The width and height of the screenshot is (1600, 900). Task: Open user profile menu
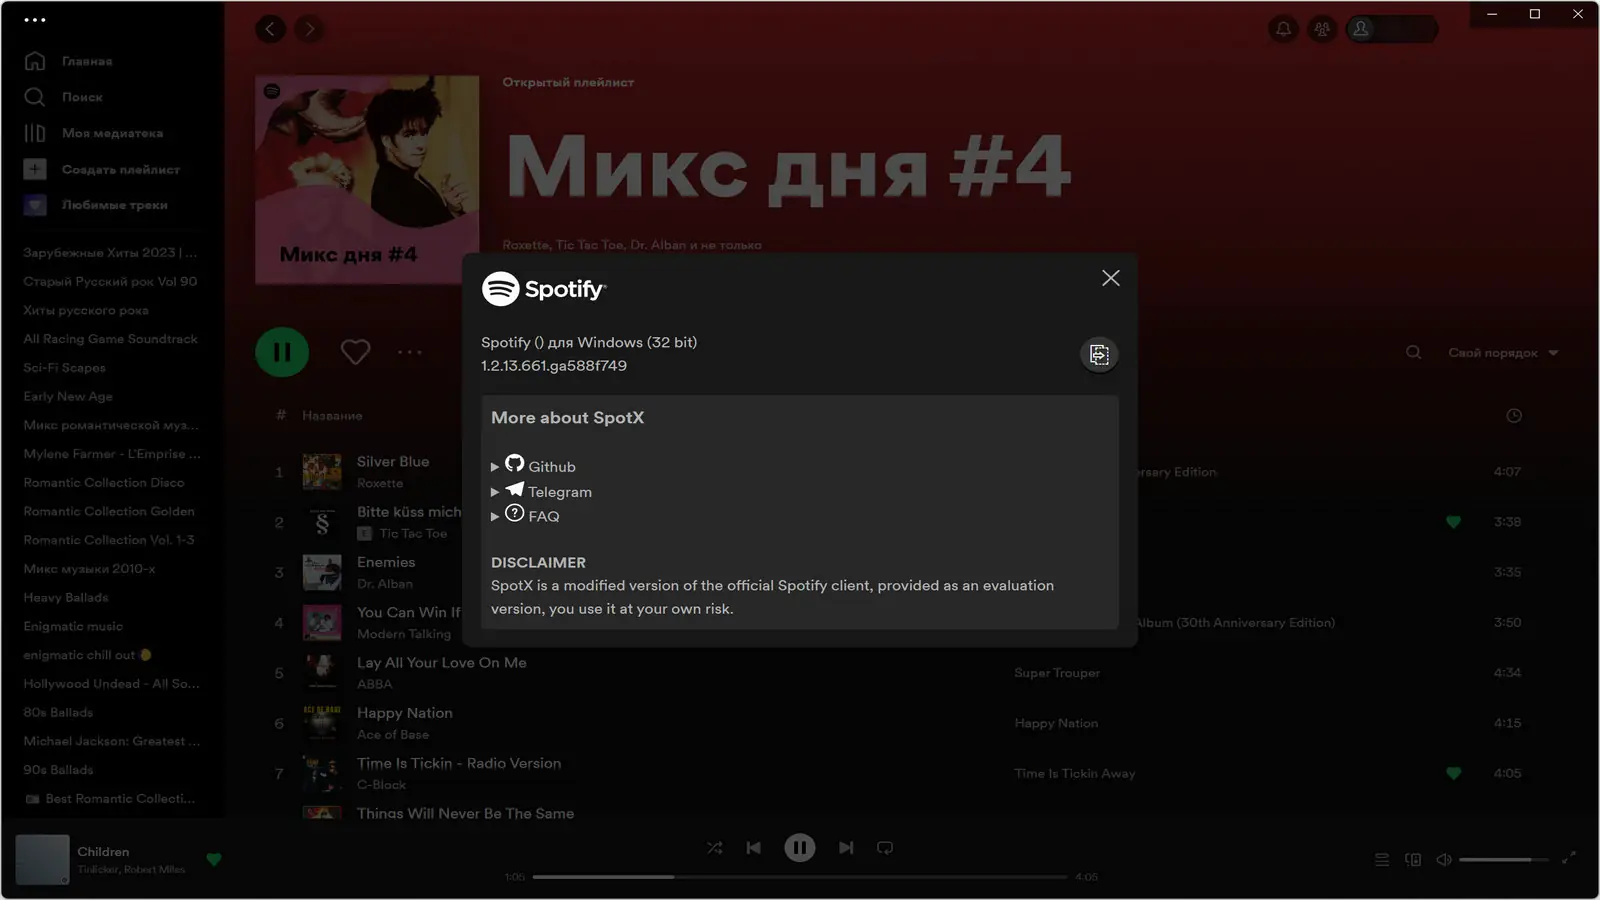coord(1392,29)
